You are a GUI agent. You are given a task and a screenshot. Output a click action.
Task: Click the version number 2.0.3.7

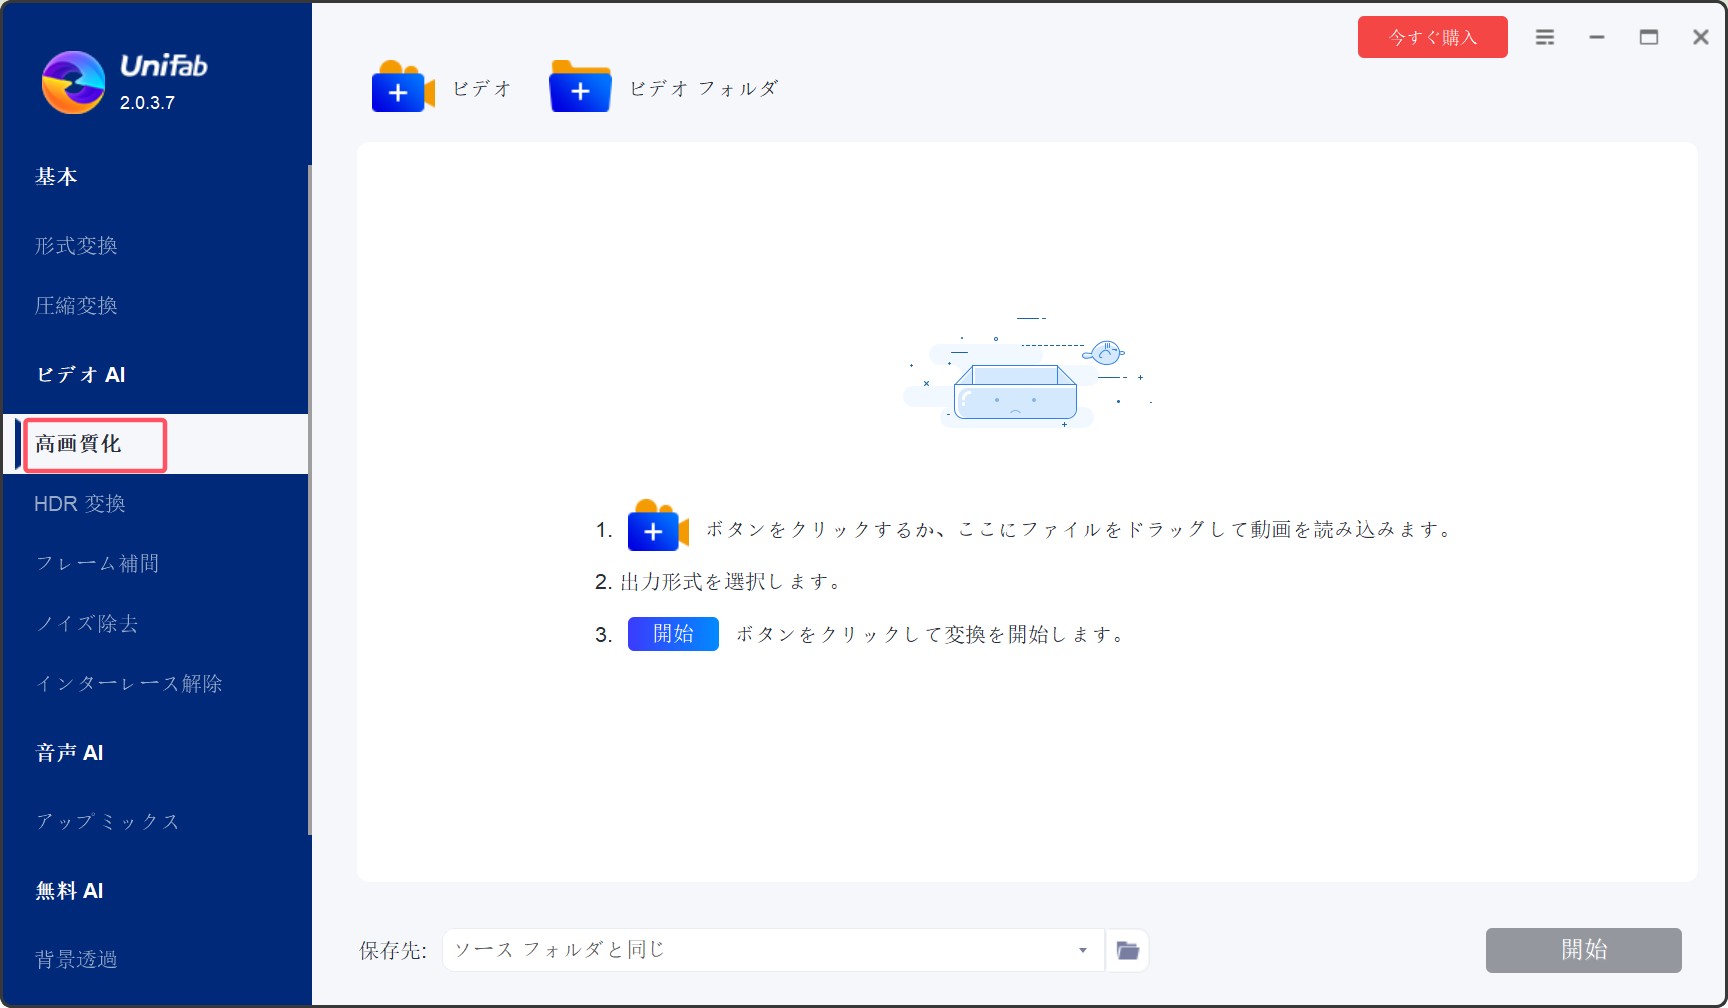[x=147, y=103]
